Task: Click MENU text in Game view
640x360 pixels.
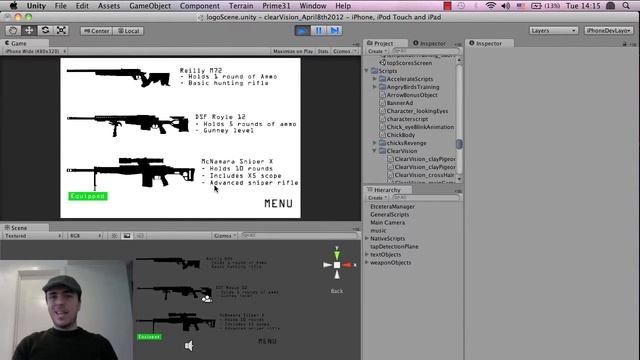Action: coord(278,203)
